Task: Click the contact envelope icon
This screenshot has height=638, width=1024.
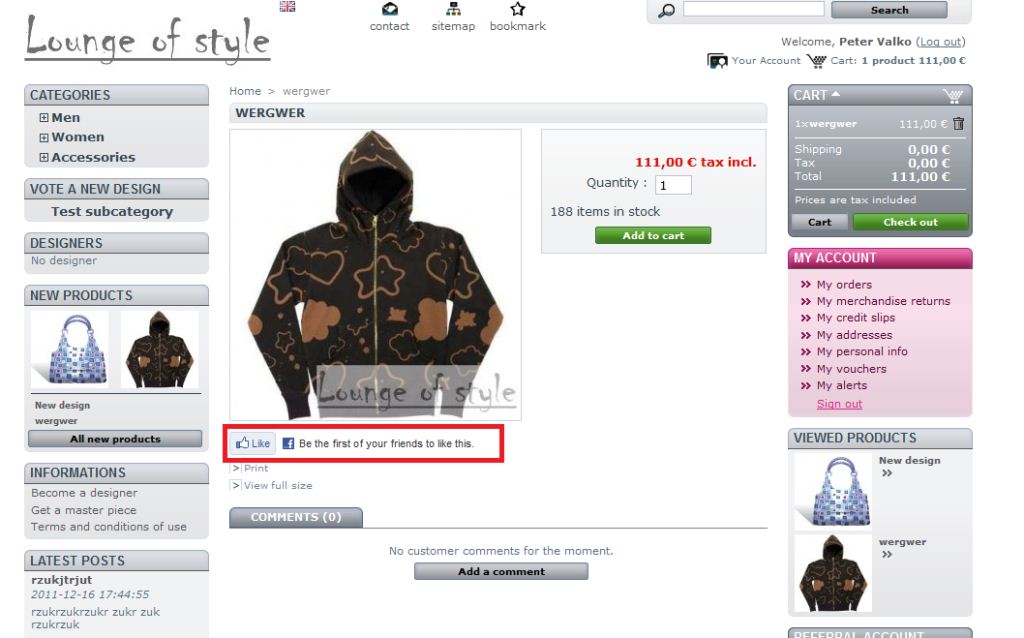Action: (x=390, y=9)
